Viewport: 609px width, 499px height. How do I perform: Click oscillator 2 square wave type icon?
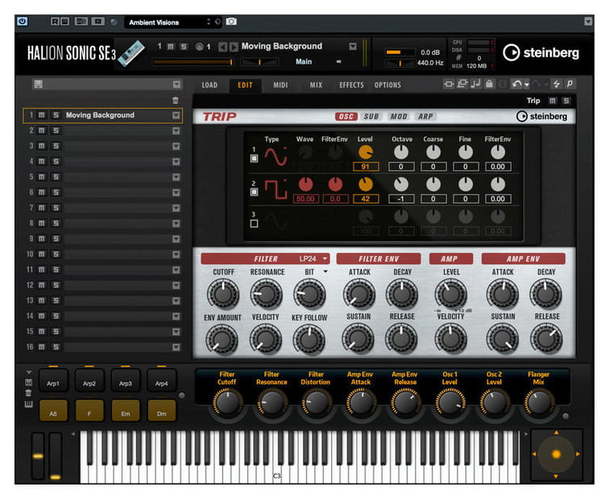(x=276, y=190)
